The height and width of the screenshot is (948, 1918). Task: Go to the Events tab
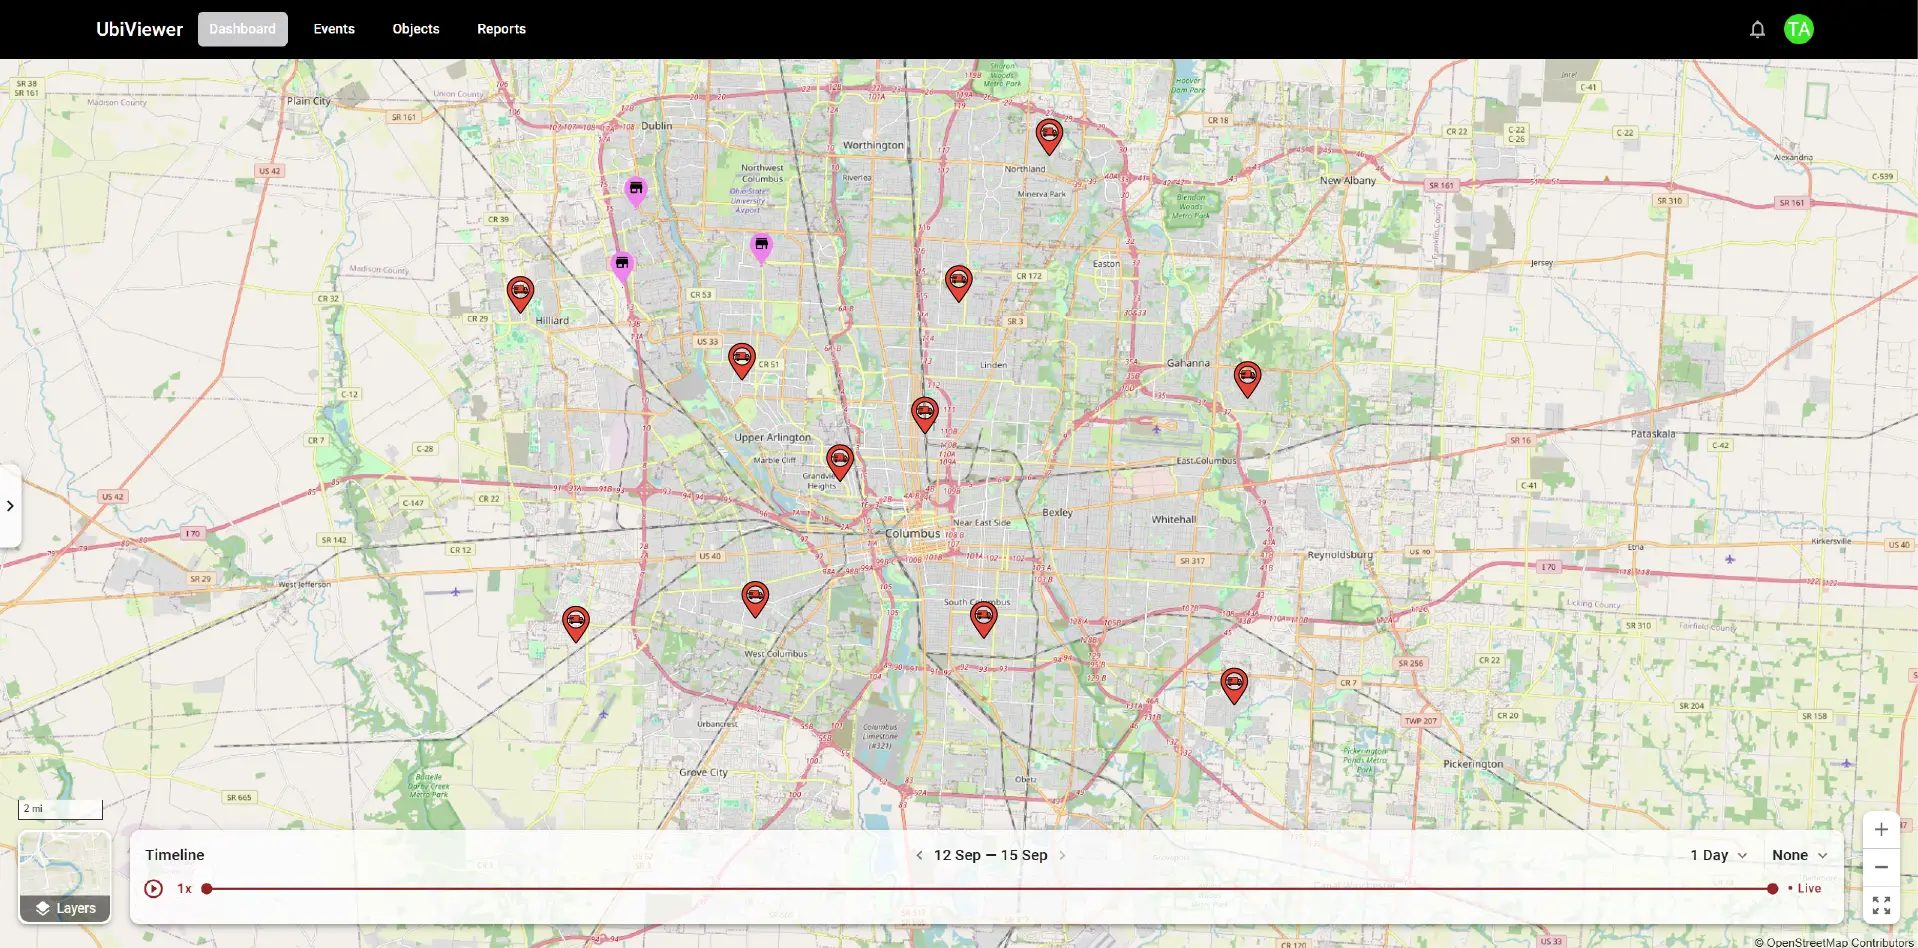tap(334, 29)
